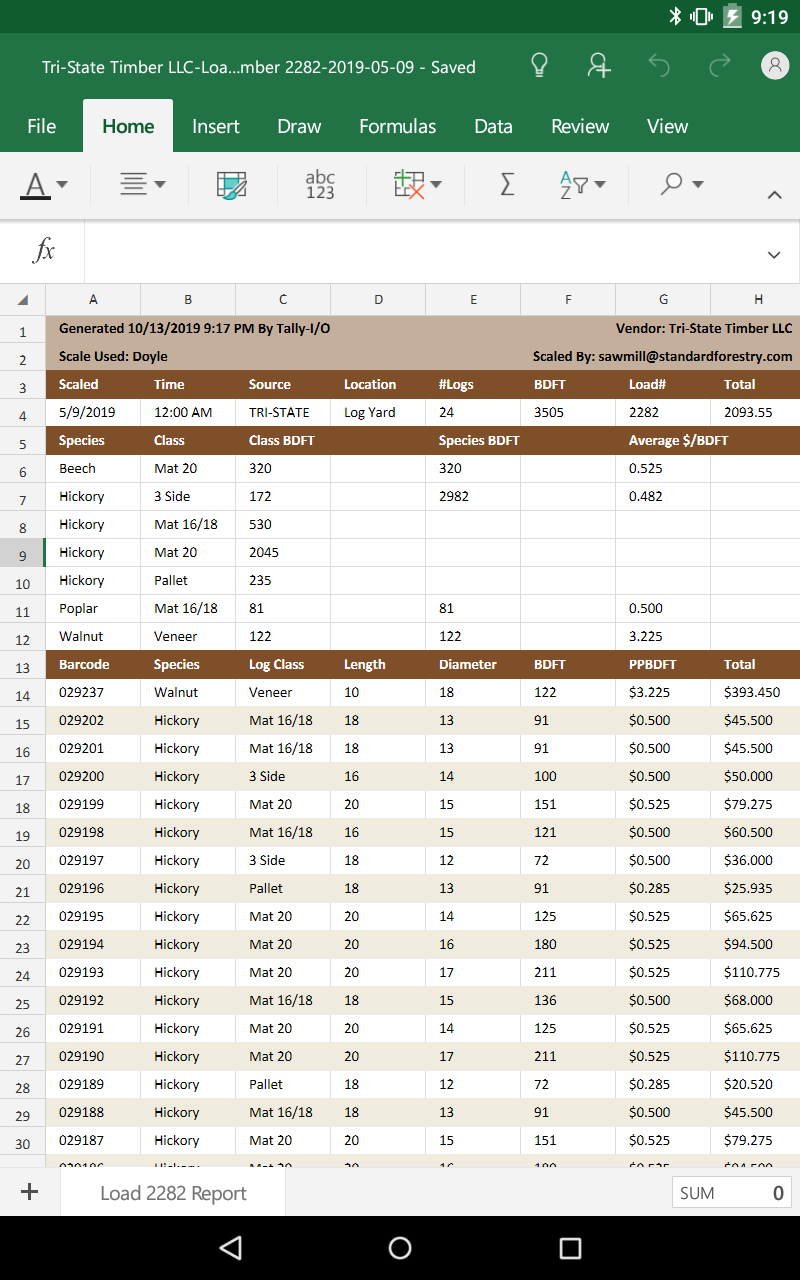The width and height of the screenshot is (800, 1280).
Task: Select the 'Beech' species cell
Action: 93,468
